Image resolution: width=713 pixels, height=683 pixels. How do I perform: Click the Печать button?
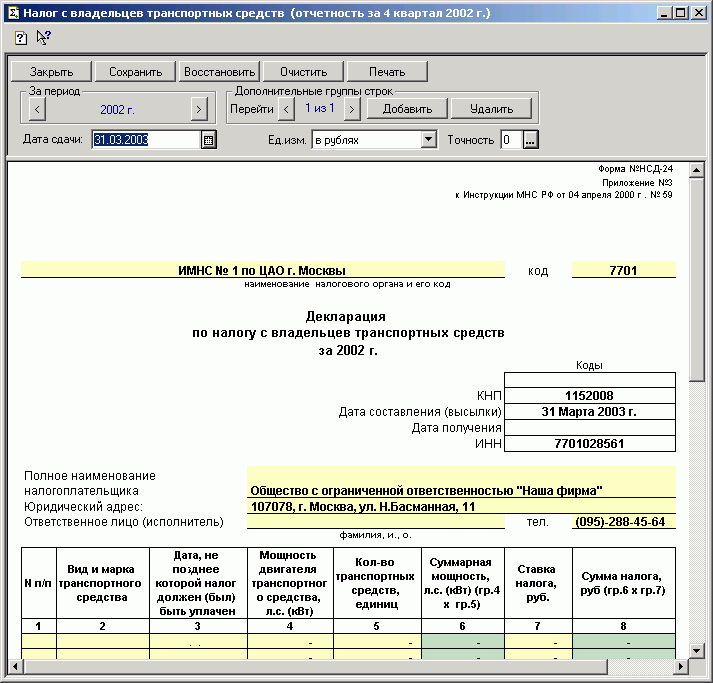[x=387, y=72]
